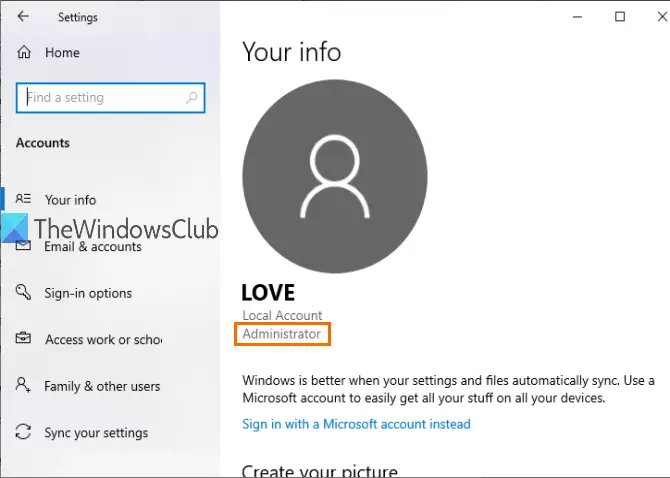The image size is (670, 478).
Task: Open Family & other users page
Action: (x=102, y=386)
